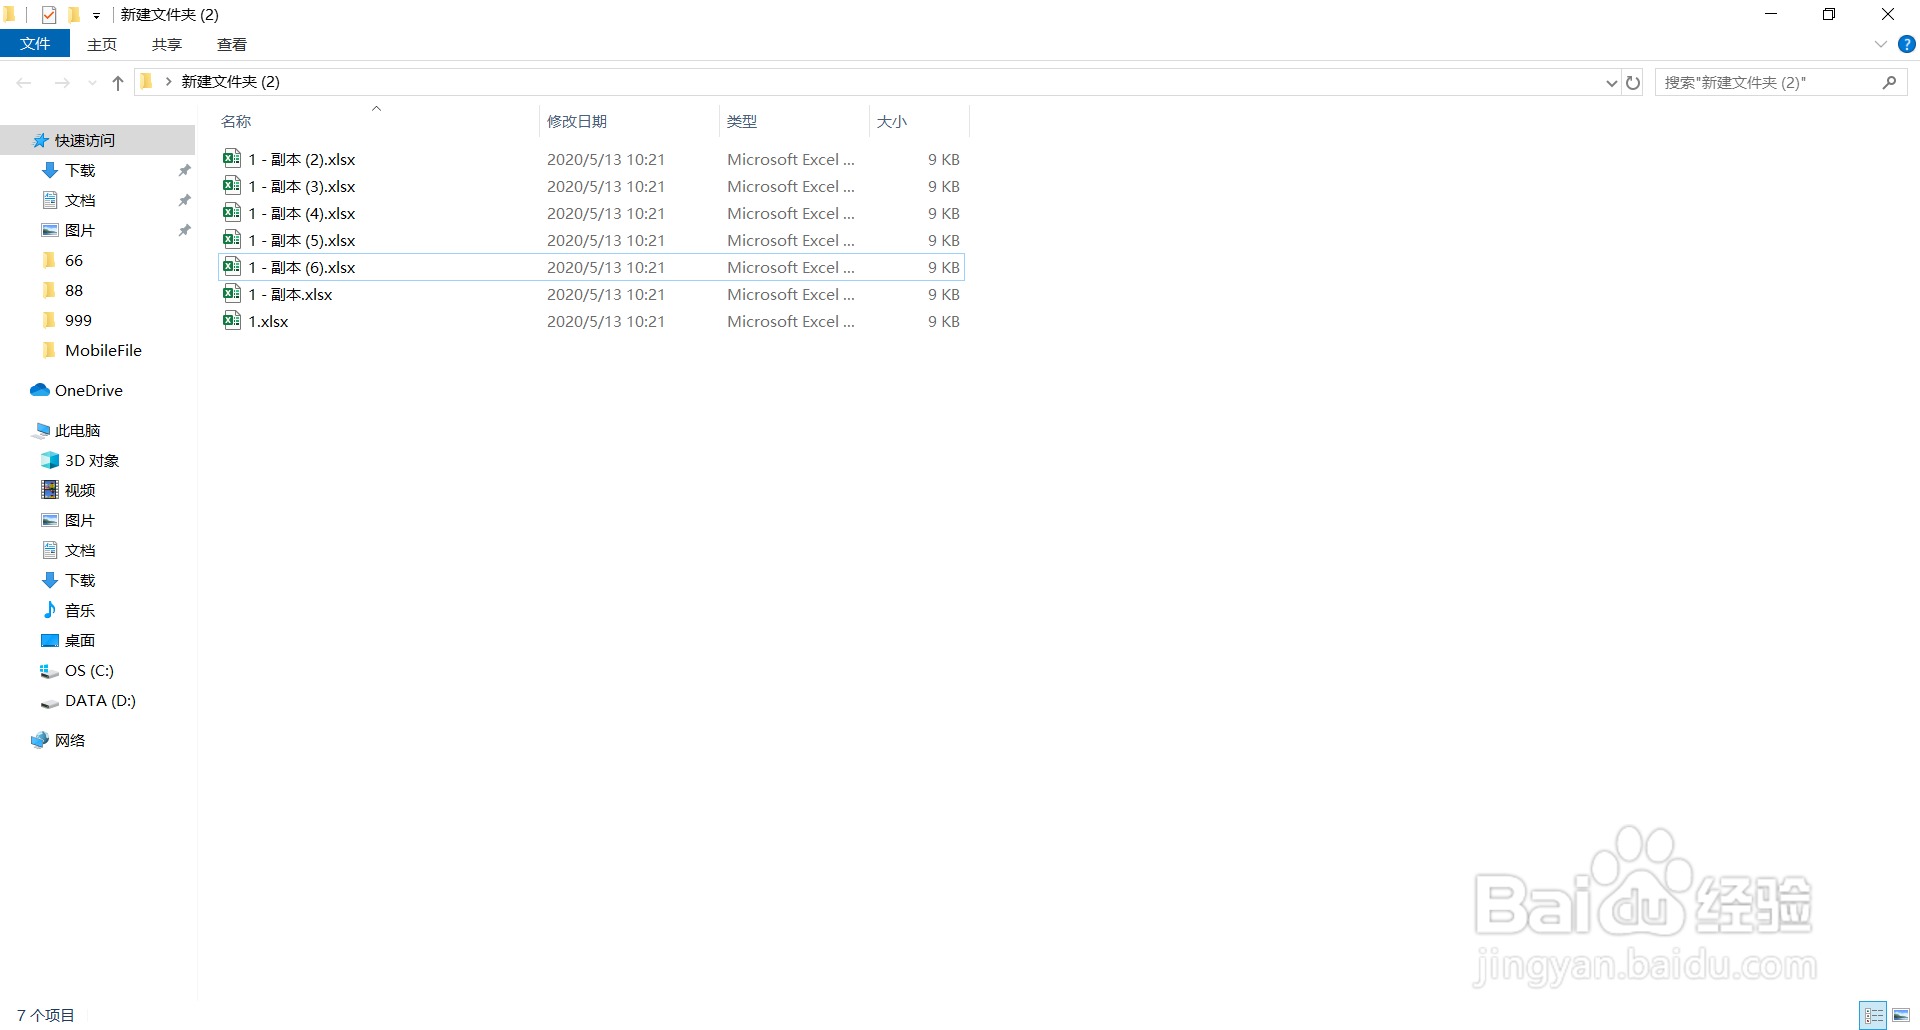Screen dimensions: 1920x1030
Task: Click the back navigation arrow
Action: point(24,82)
